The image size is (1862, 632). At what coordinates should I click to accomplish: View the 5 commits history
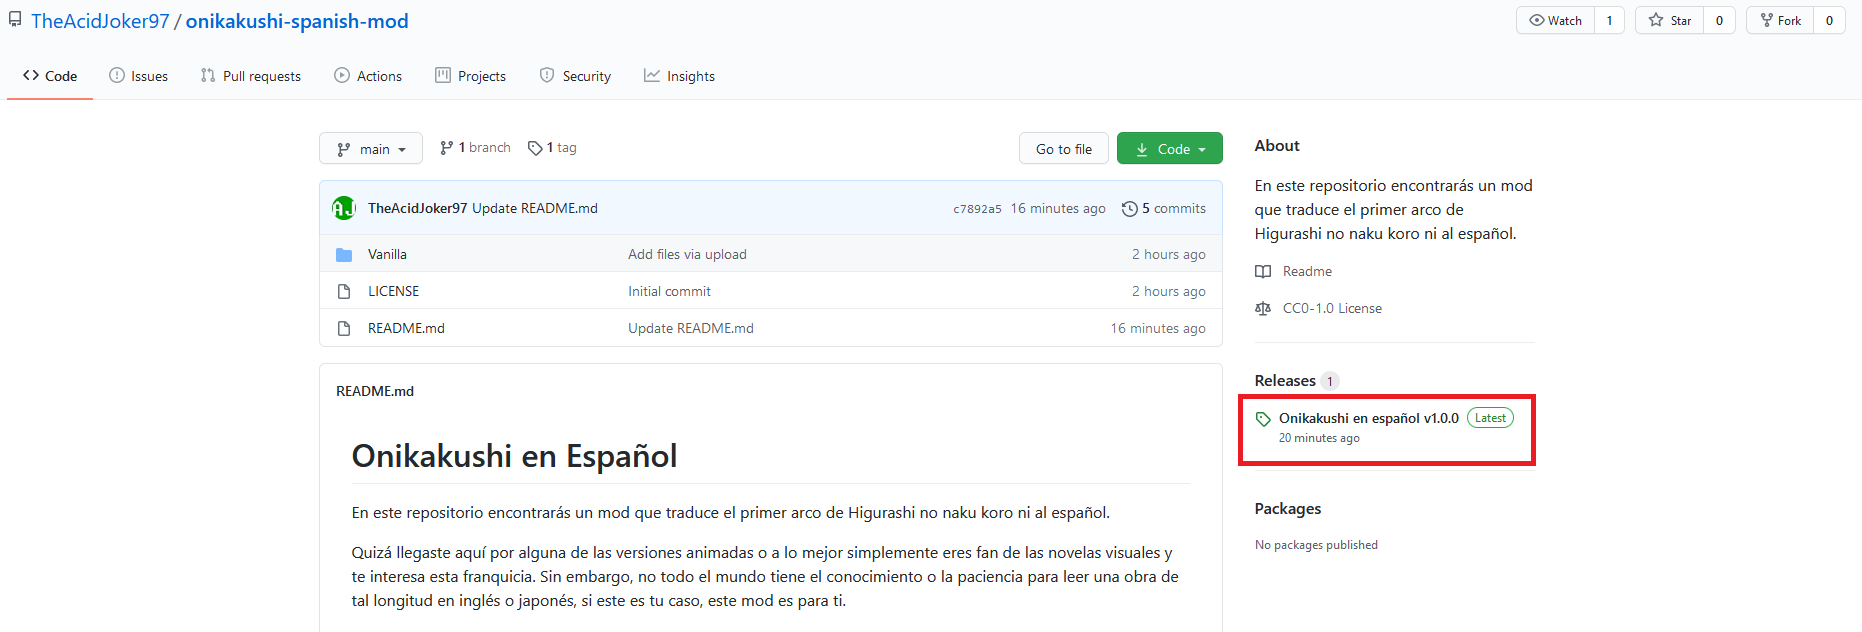[x=1164, y=208]
